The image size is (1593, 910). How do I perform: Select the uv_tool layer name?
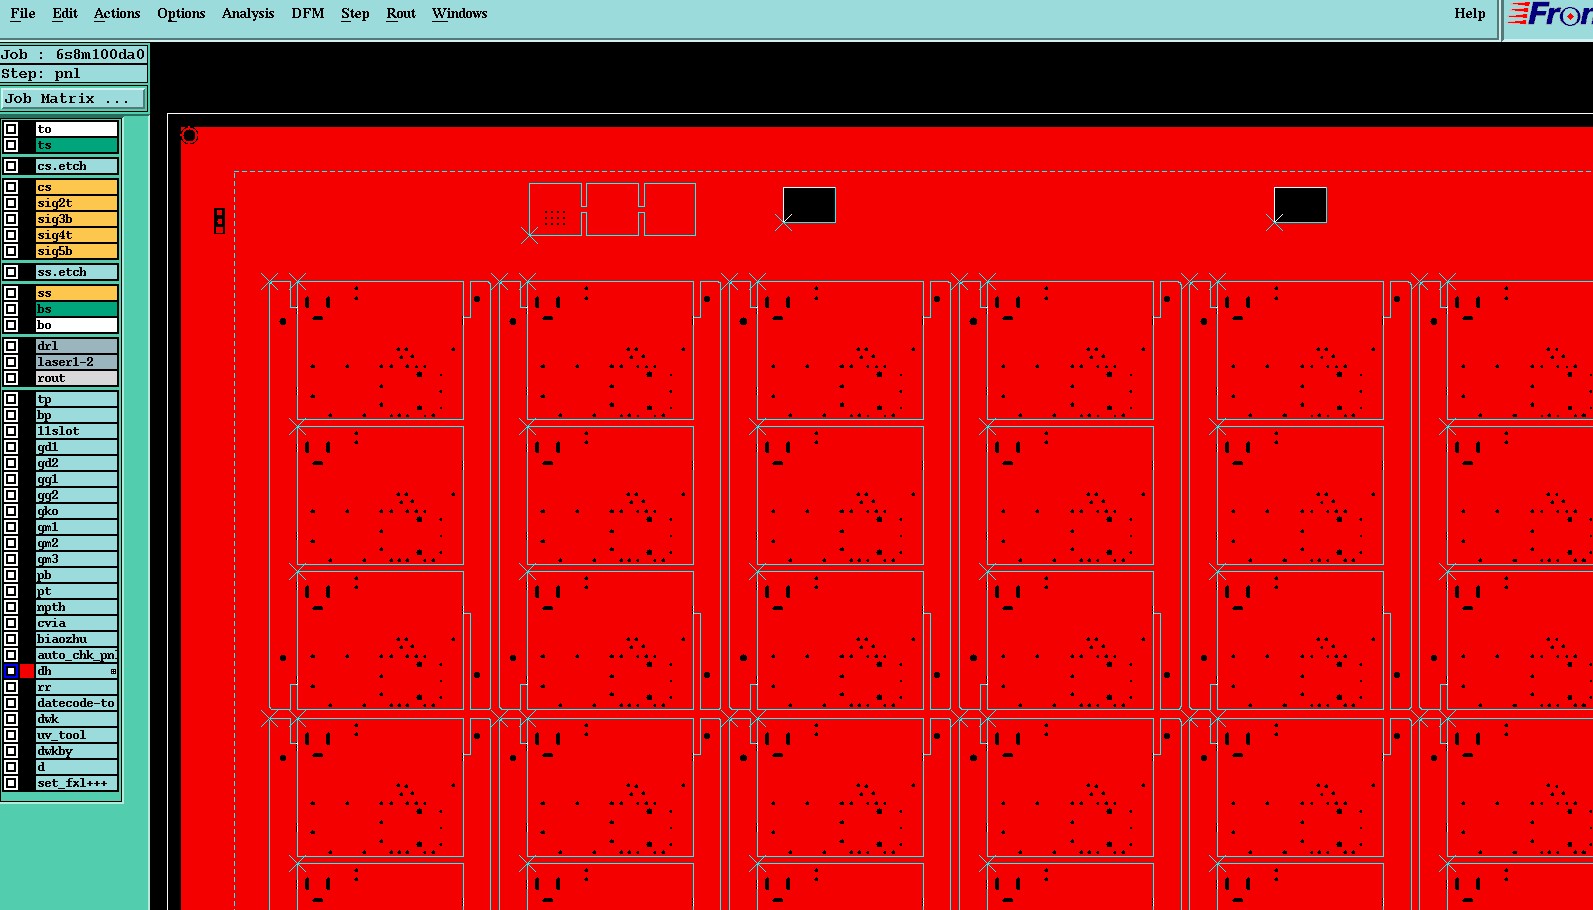(x=77, y=735)
